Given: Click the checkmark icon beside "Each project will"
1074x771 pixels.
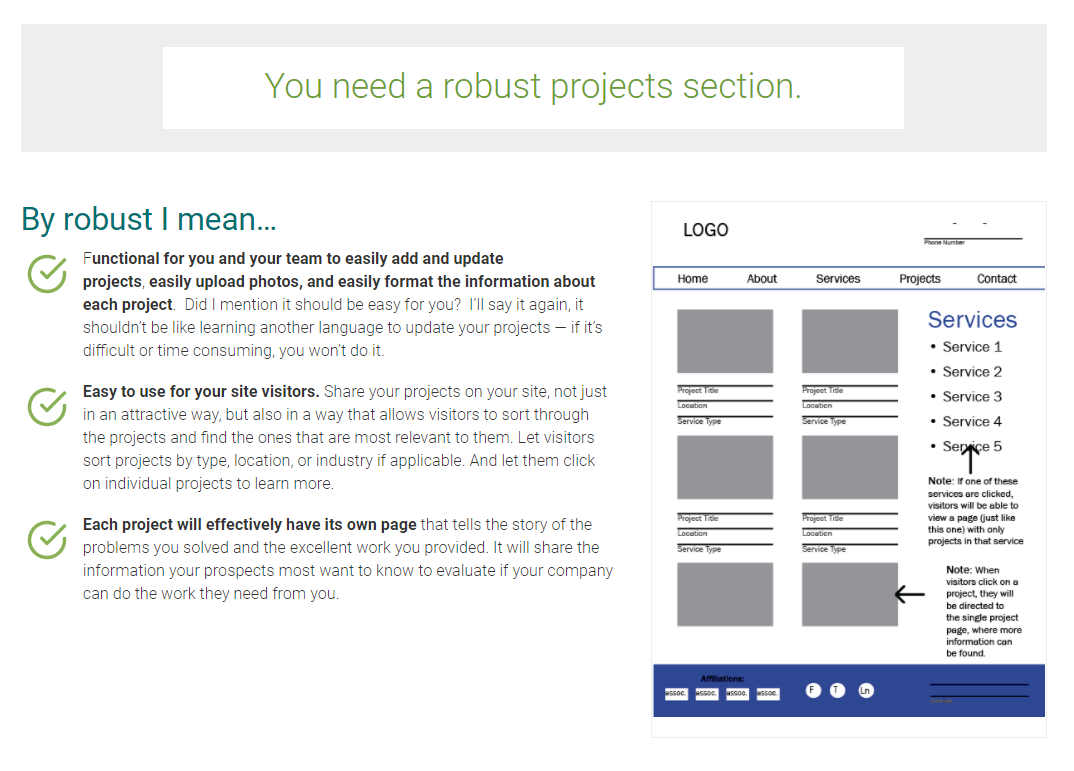Looking at the screenshot, I should pyautogui.click(x=47, y=539).
